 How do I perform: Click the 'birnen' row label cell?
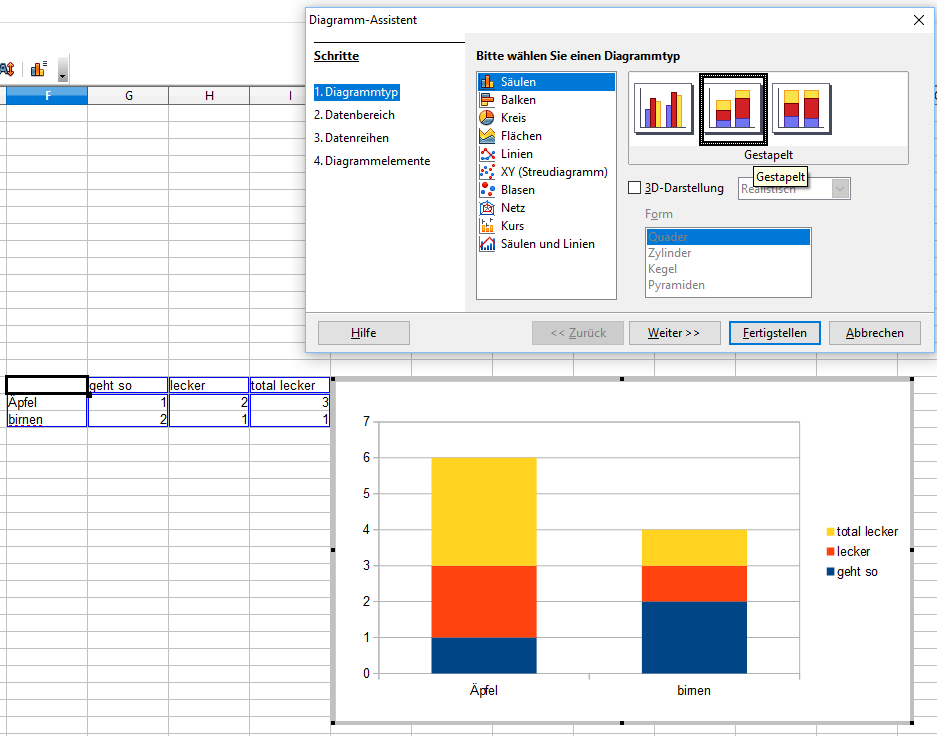click(47, 419)
